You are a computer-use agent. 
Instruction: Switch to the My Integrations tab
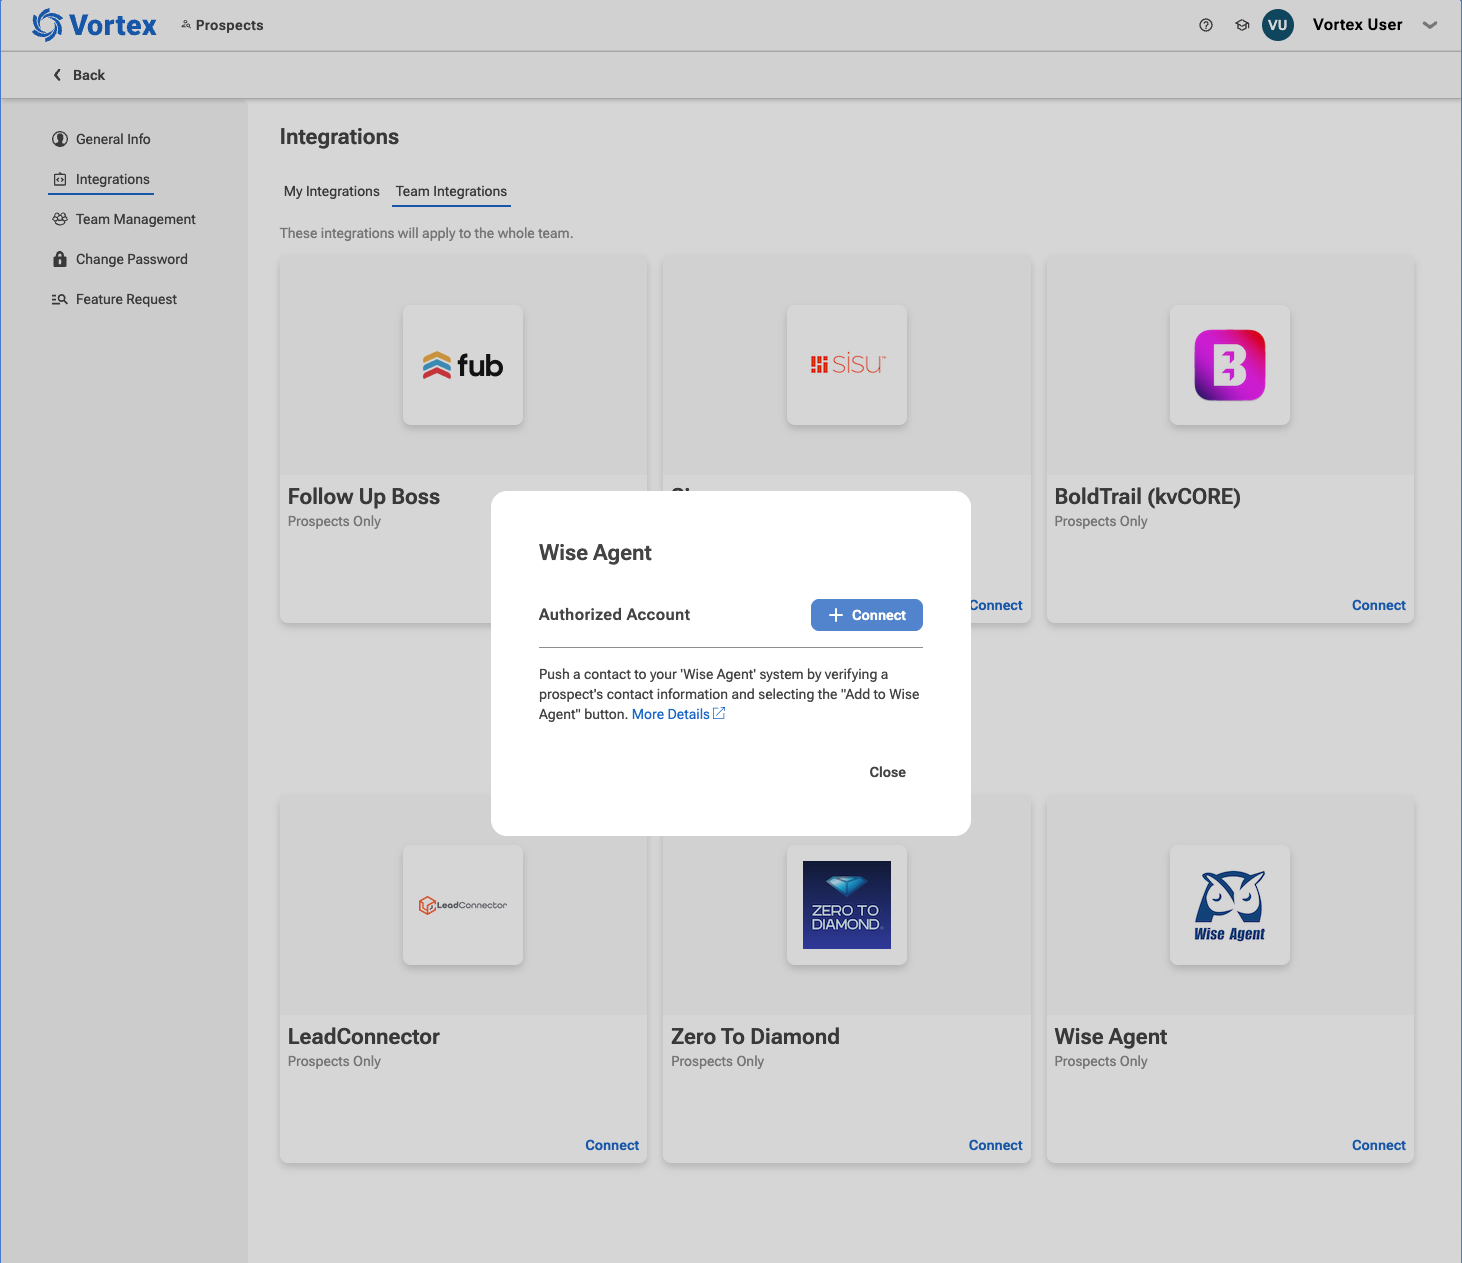pyautogui.click(x=332, y=191)
